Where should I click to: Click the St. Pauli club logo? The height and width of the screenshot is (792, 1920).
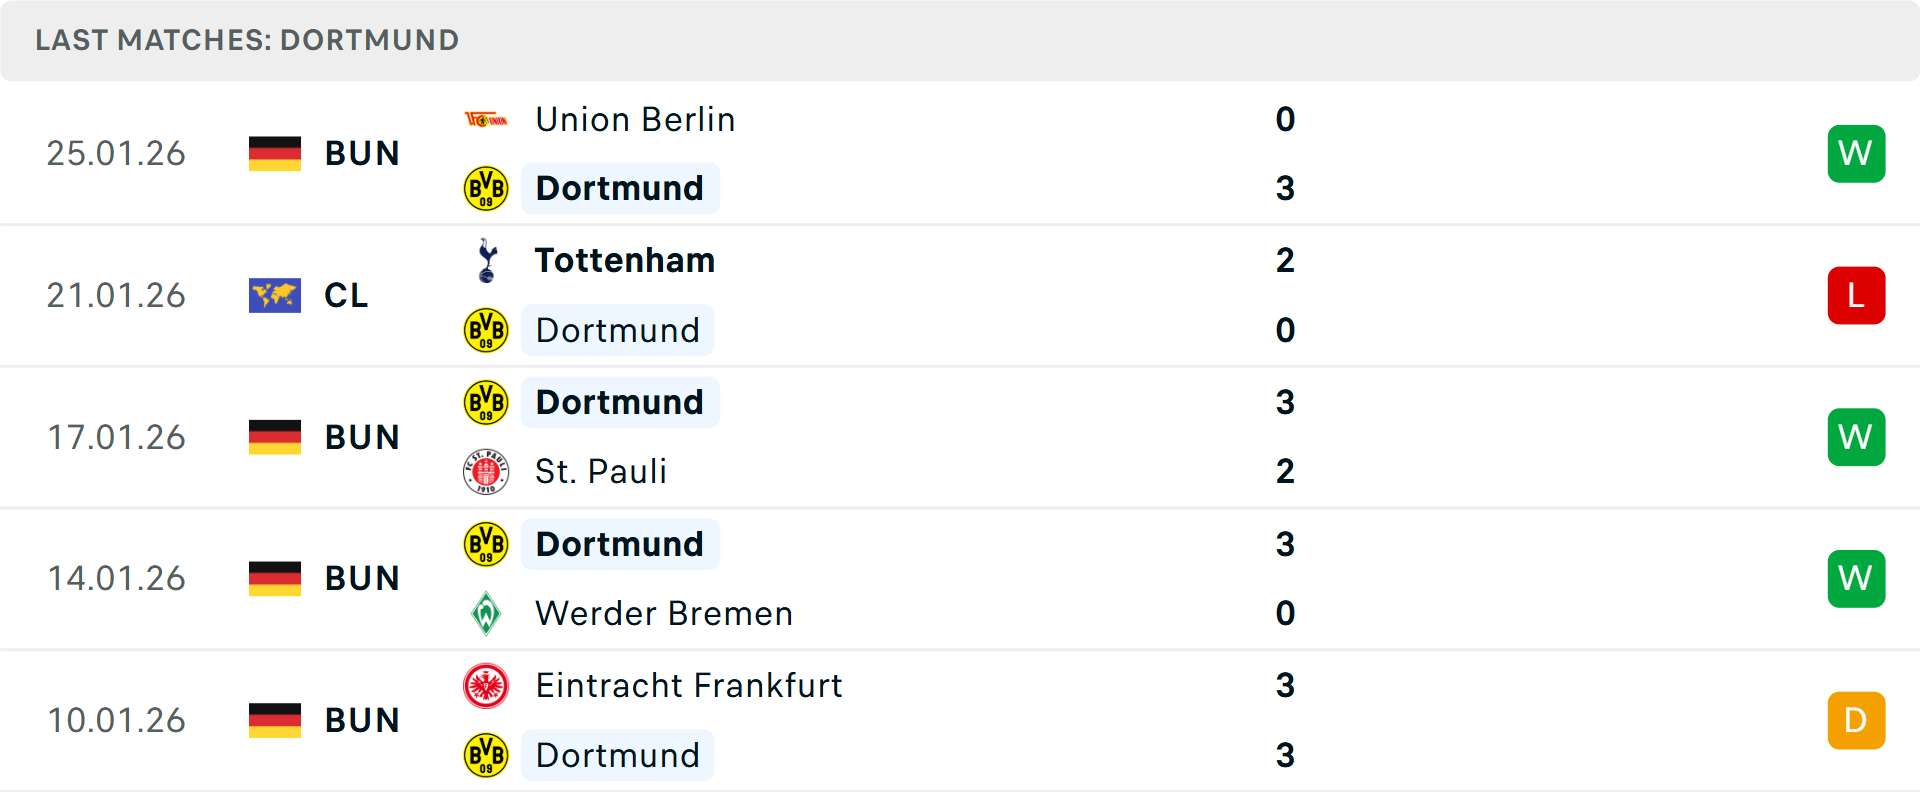(487, 471)
